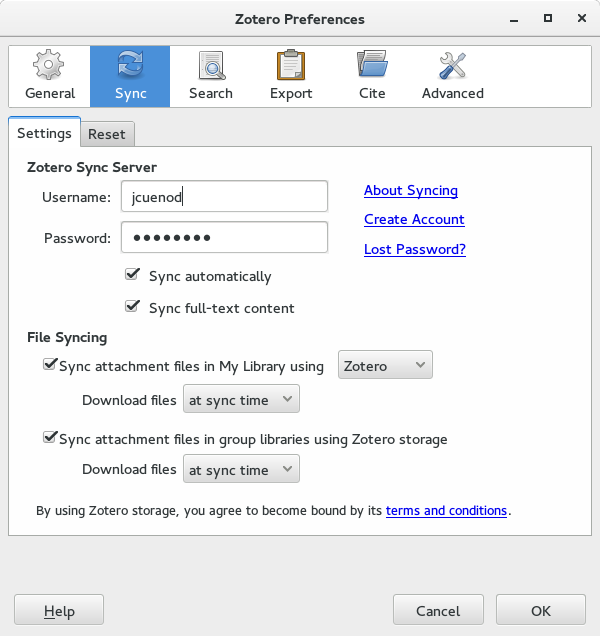This screenshot has width=600, height=636.
Task: Open the Advanced preferences pane
Action: click(453, 76)
